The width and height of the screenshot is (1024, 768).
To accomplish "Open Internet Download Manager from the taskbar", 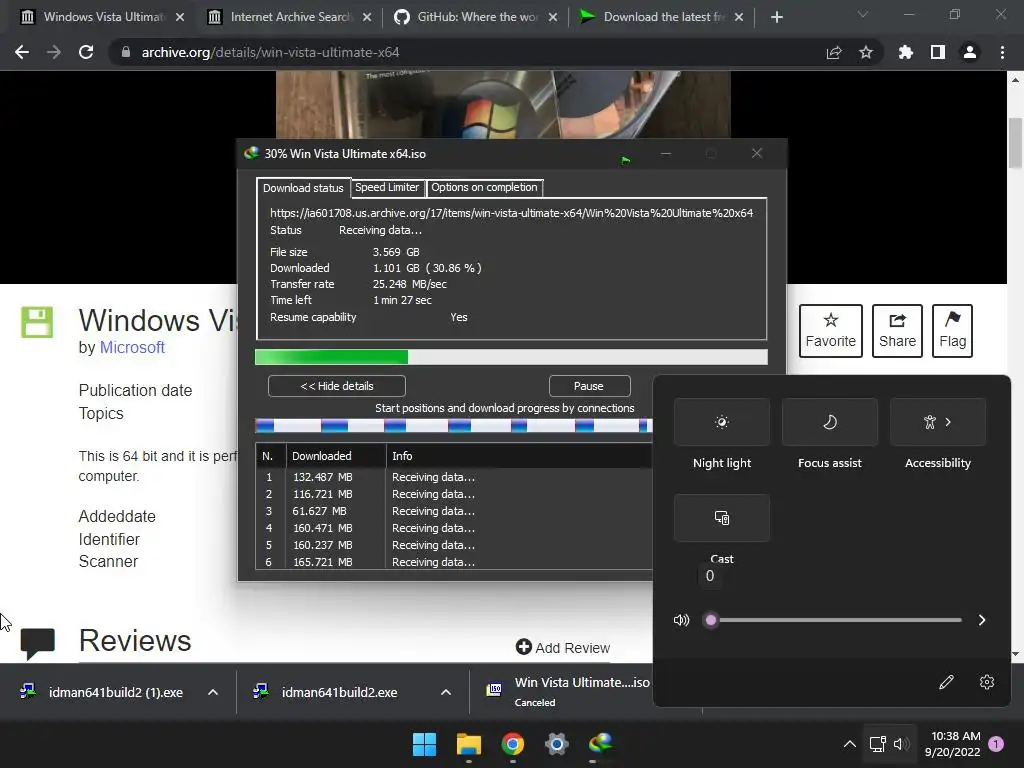I will [601, 744].
